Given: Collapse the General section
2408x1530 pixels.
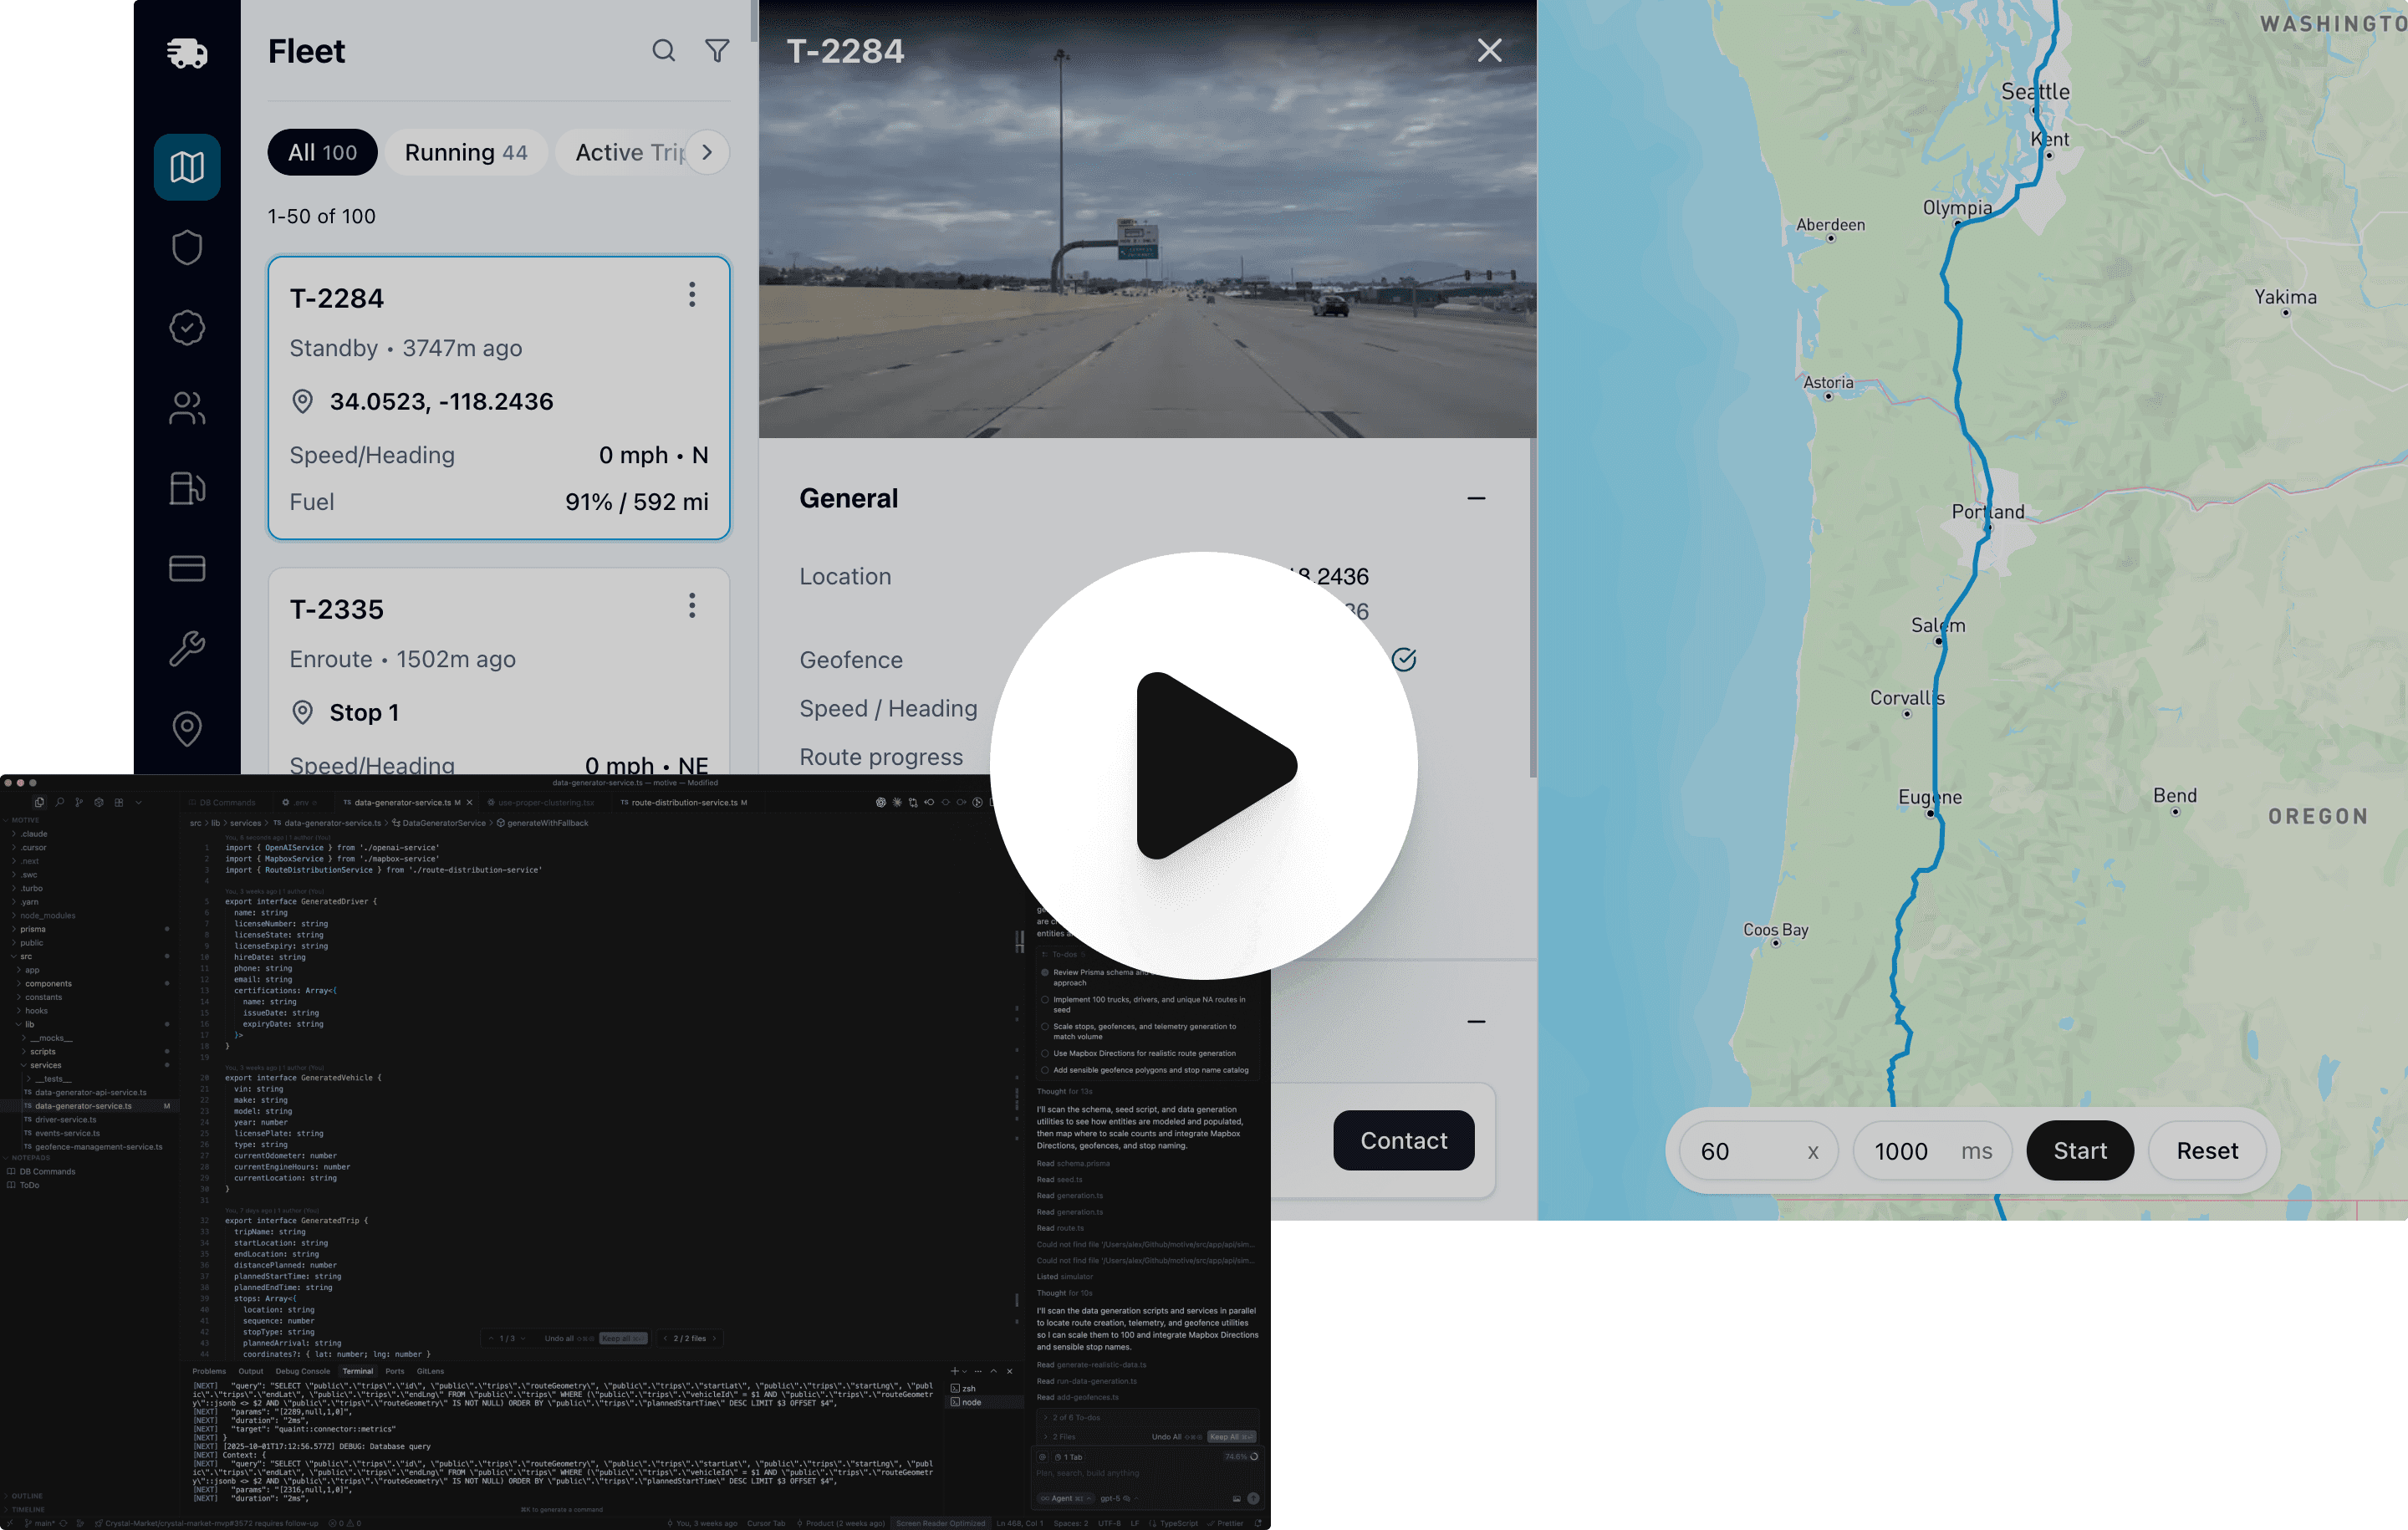Looking at the screenshot, I should 1476,498.
